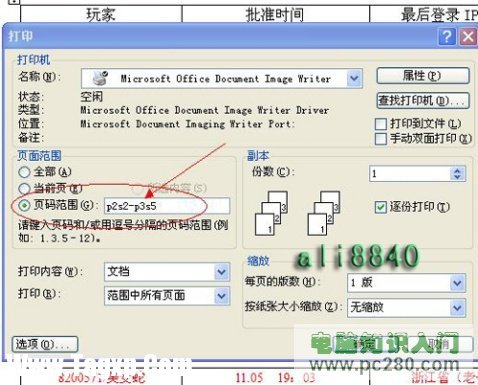
Task: Click the uncollated pages illustration on right
Action: point(323,213)
